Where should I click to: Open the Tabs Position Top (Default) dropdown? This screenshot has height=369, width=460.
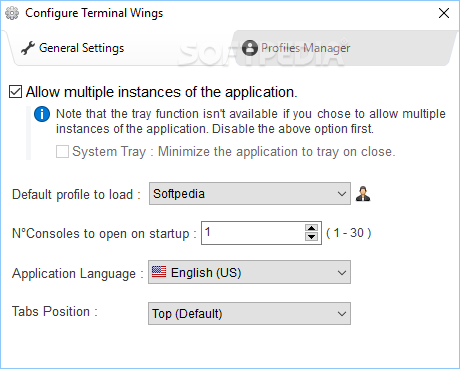249,313
